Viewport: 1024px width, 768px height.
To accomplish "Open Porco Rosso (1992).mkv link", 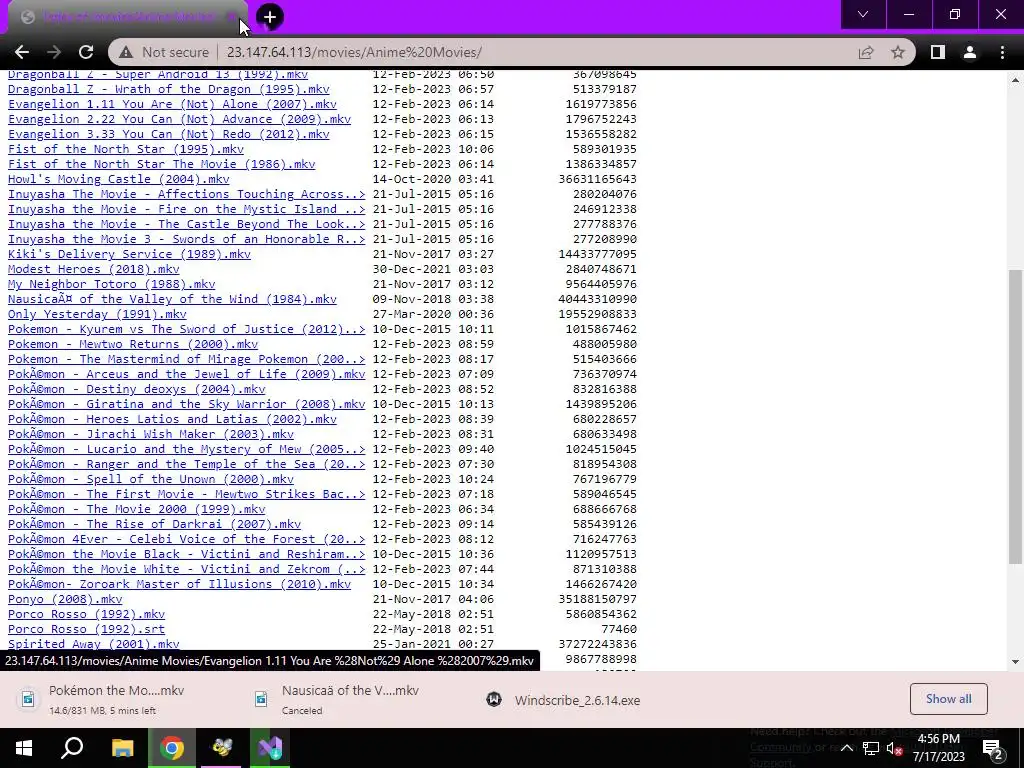I will pos(86,615).
